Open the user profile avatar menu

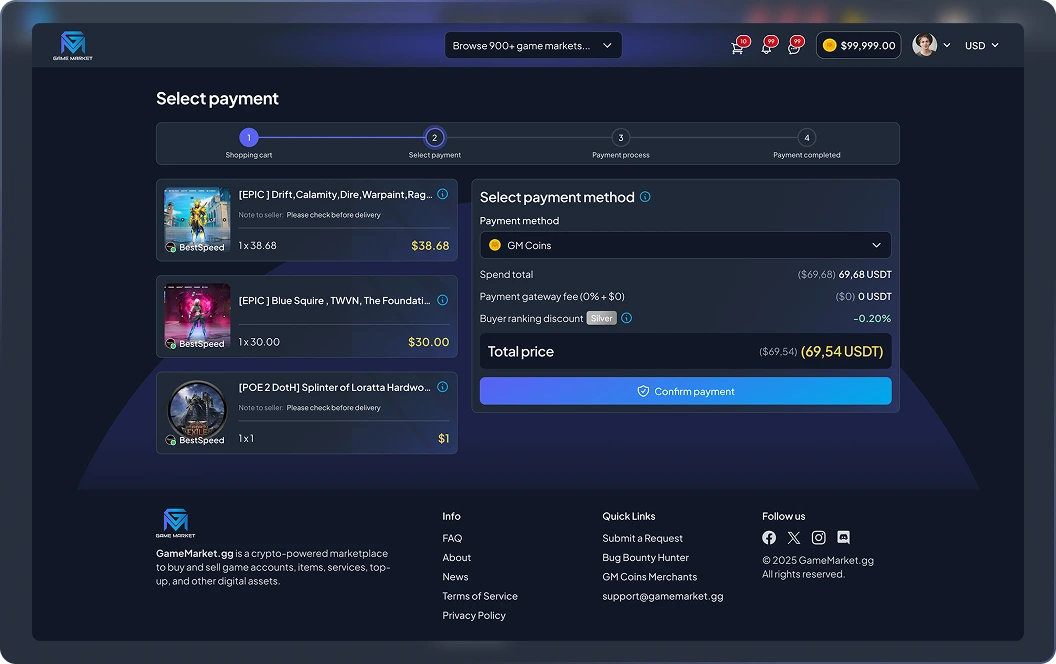(x=930, y=45)
